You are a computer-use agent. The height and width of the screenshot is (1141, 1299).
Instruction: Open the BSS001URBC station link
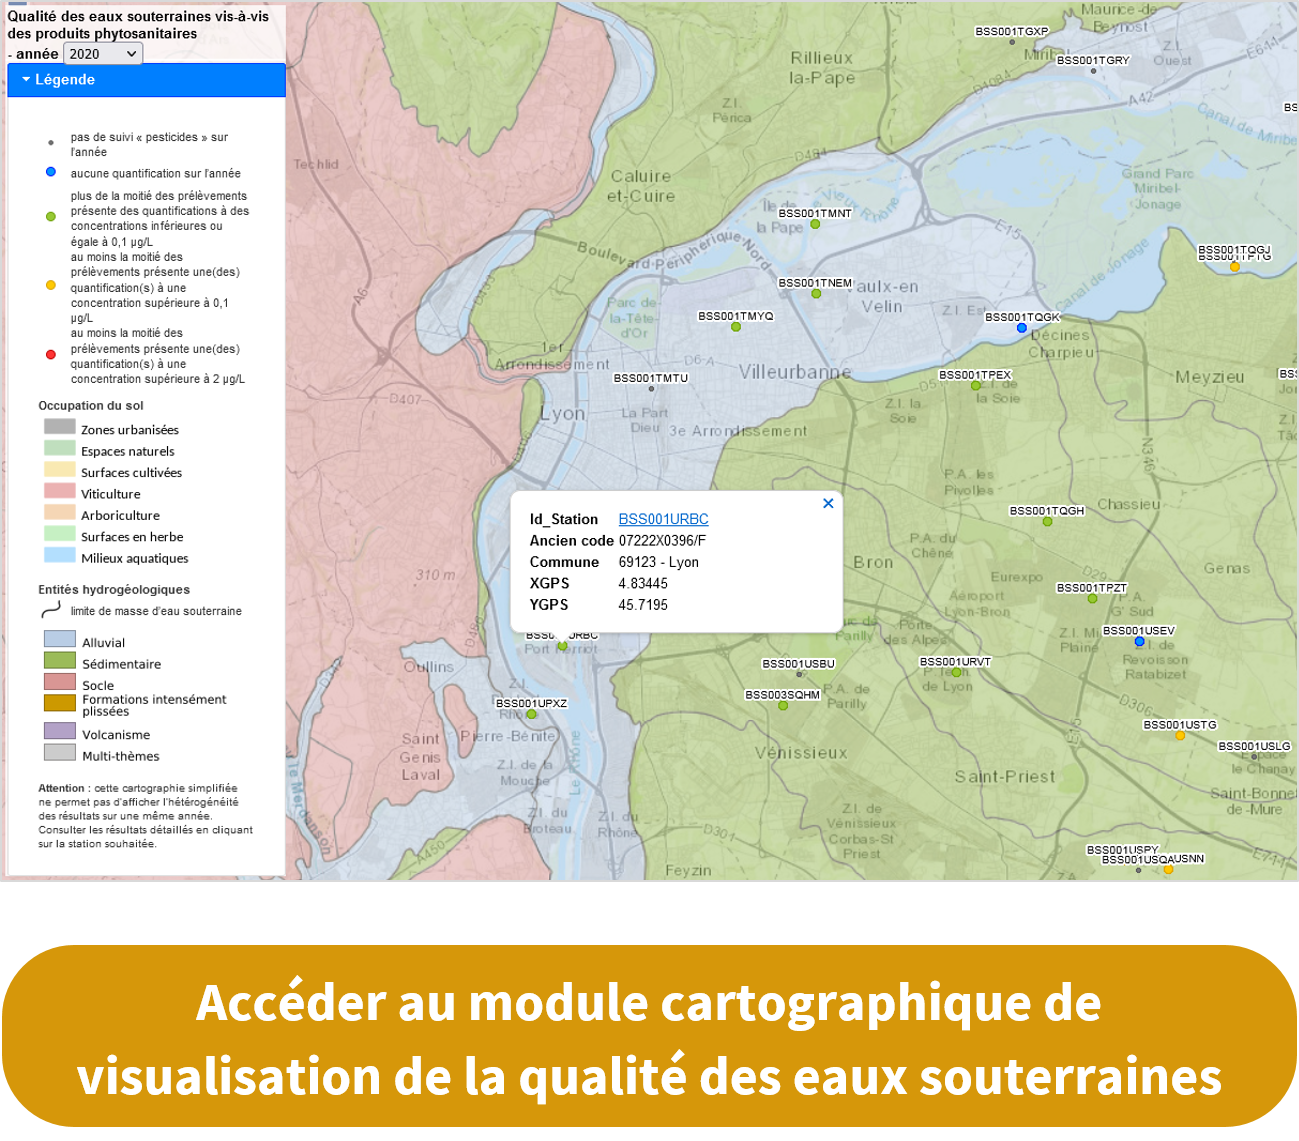(x=663, y=519)
